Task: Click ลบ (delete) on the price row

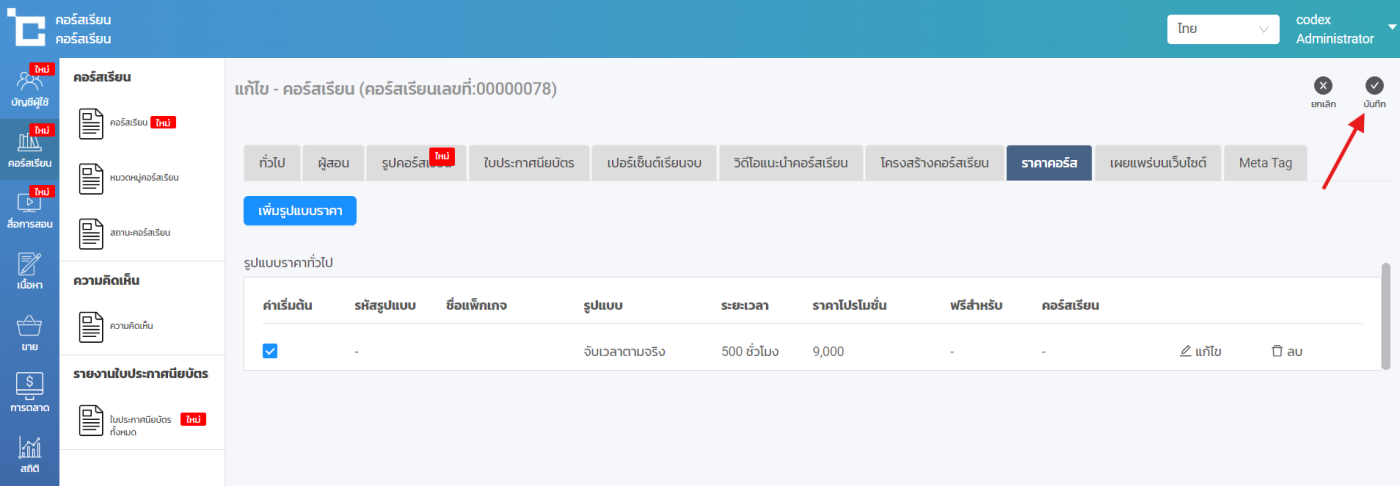Action: click(1286, 351)
